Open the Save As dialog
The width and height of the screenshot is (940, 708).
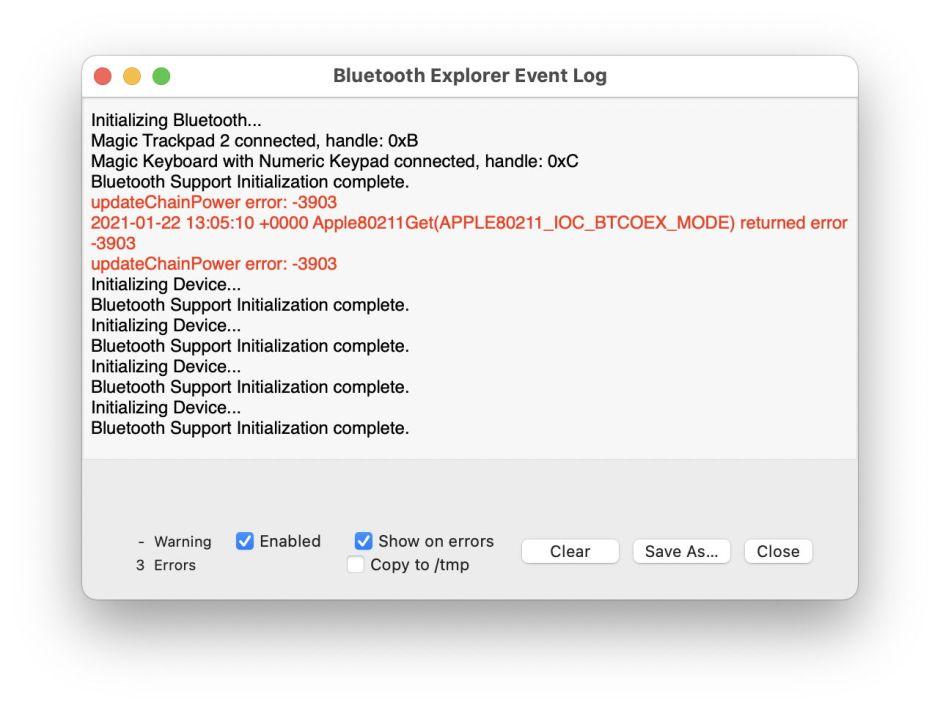coord(681,551)
